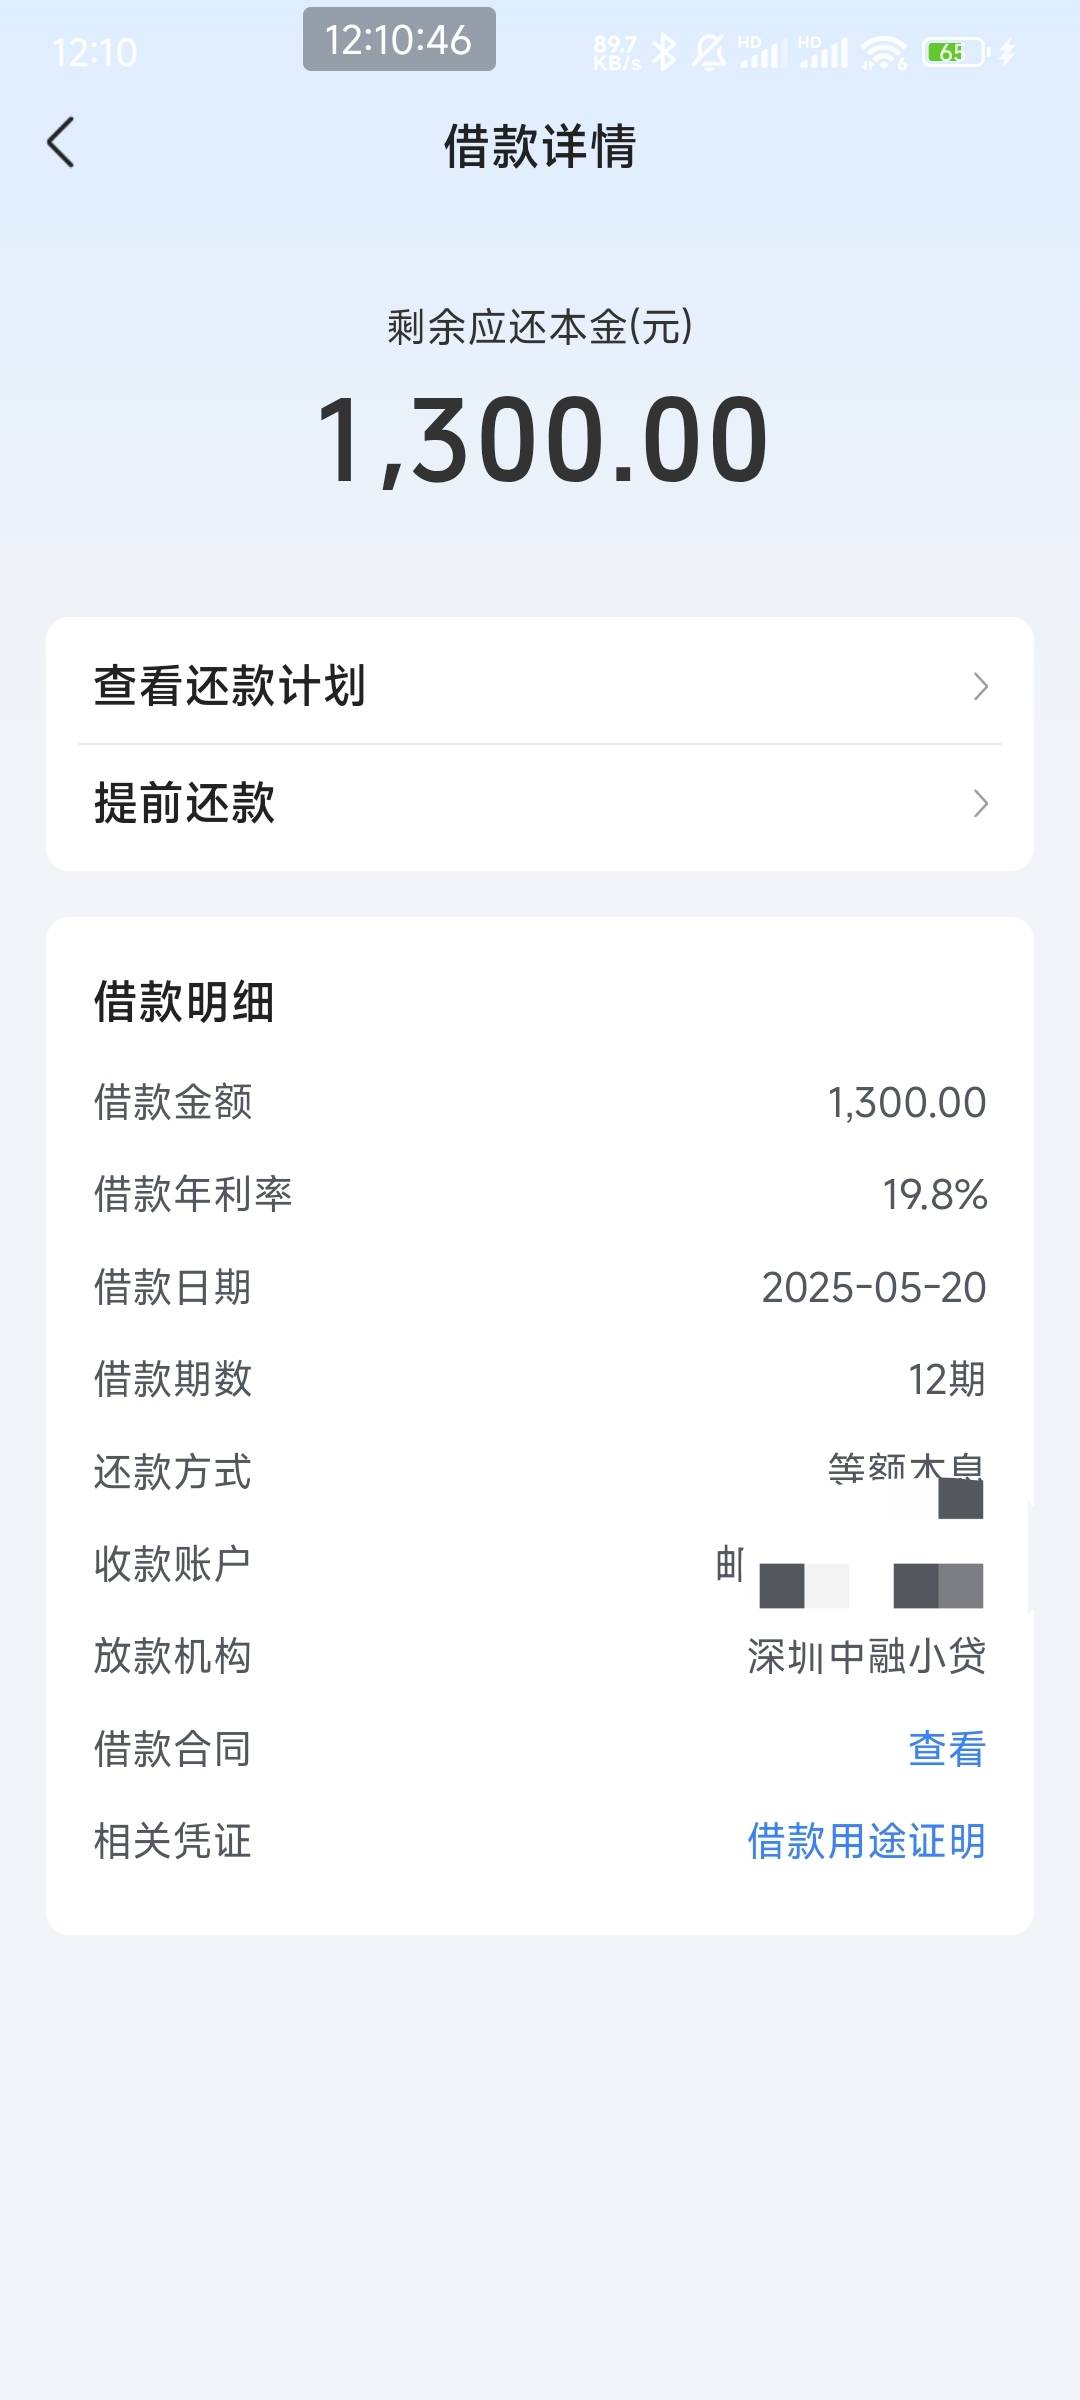Viewport: 1080px width, 2400px height.
Task: Select the 提前还款 row
Action: point(540,804)
